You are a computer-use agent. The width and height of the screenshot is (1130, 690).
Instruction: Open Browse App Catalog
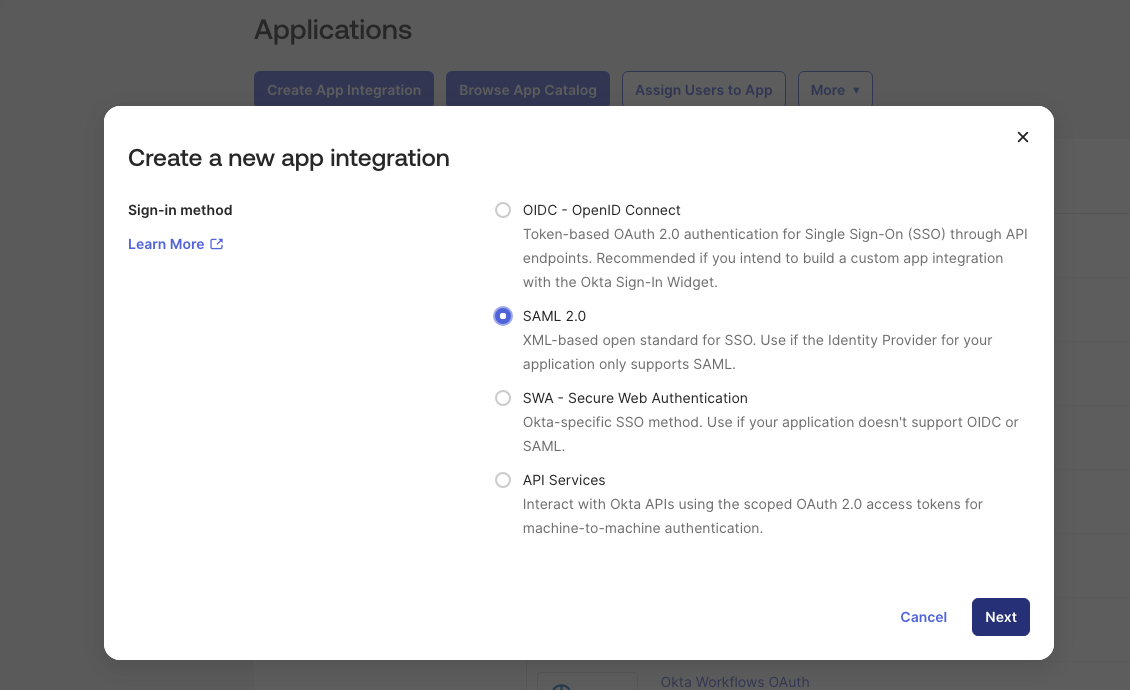click(x=528, y=89)
